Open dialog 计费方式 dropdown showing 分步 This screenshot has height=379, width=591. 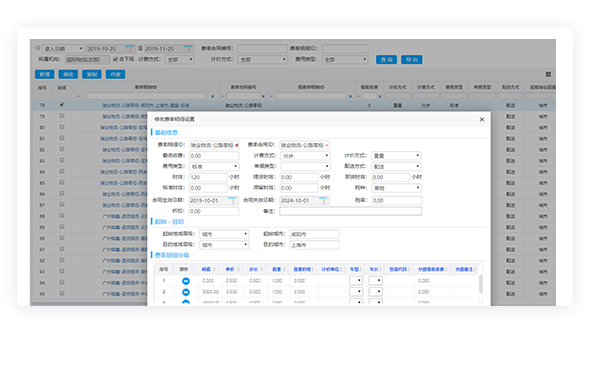click(305, 156)
